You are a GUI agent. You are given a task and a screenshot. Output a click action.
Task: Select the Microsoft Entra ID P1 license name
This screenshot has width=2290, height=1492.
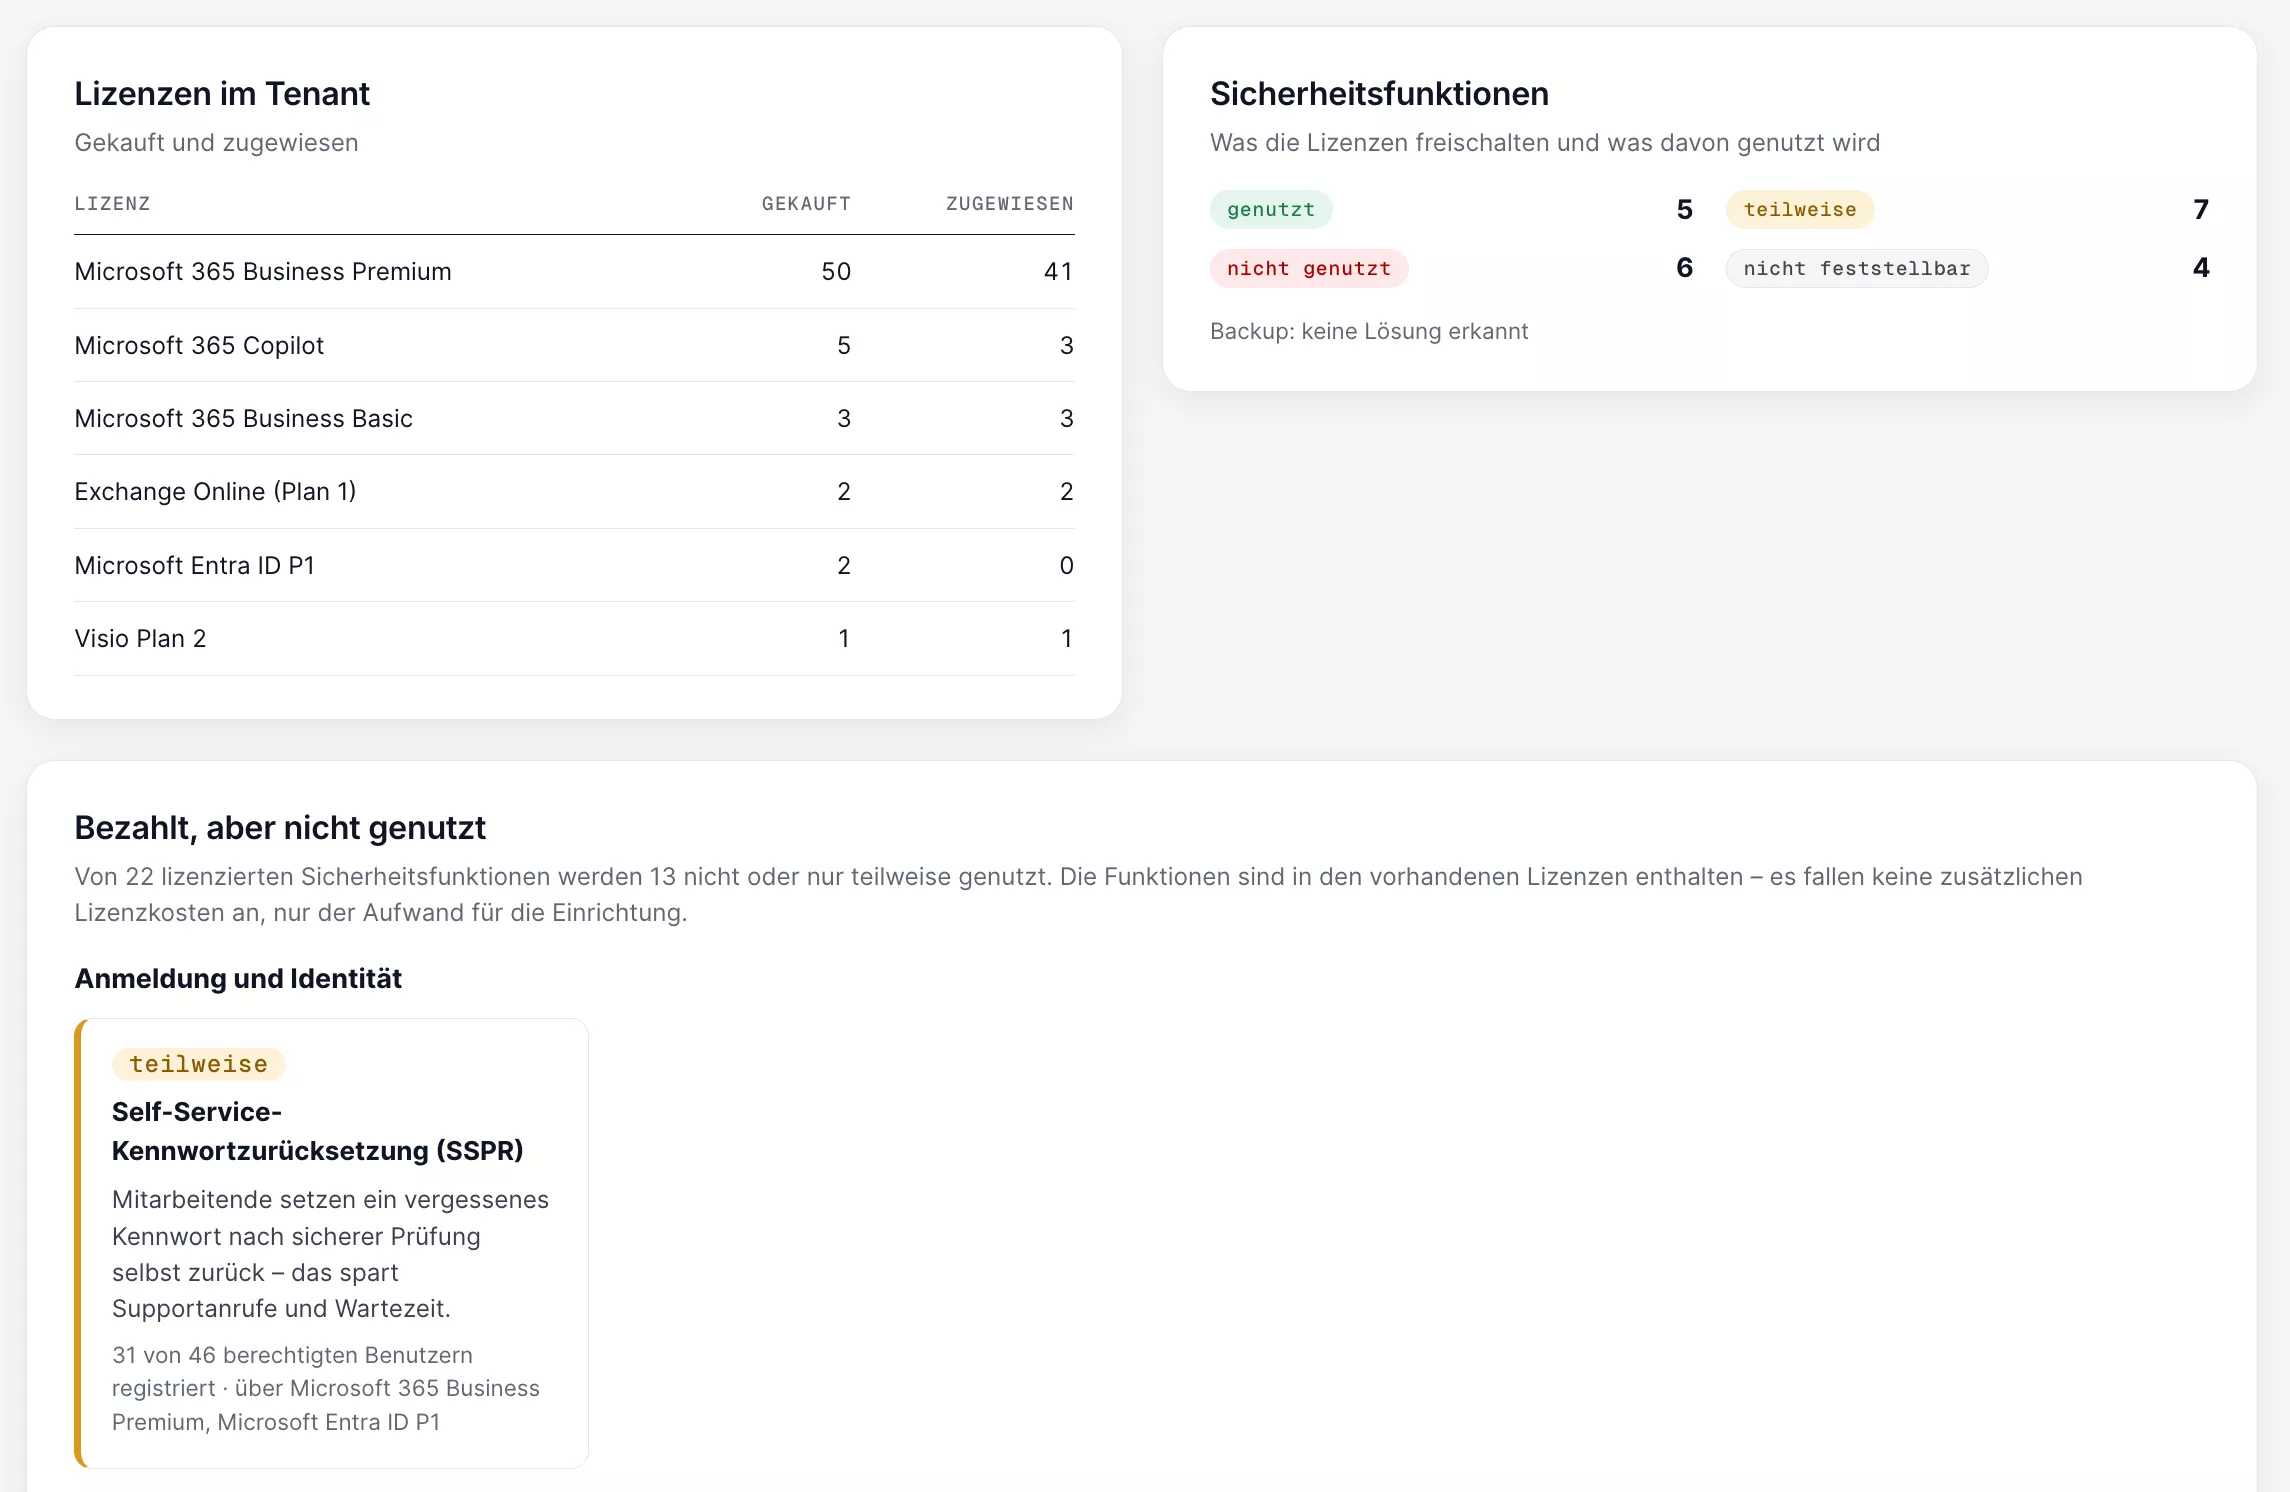coord(195,566)
